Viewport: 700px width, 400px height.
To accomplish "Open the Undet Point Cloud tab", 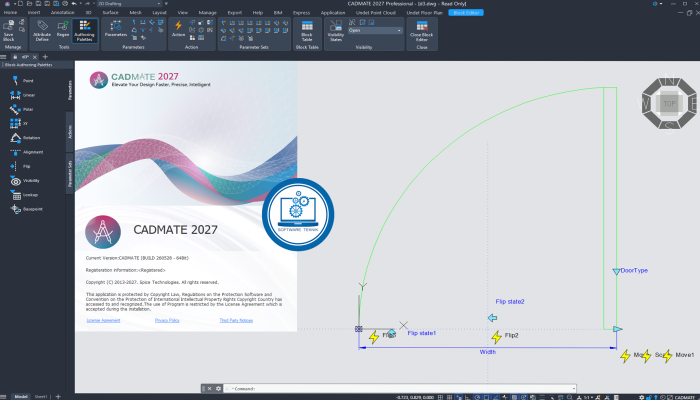I will point(375,12).
